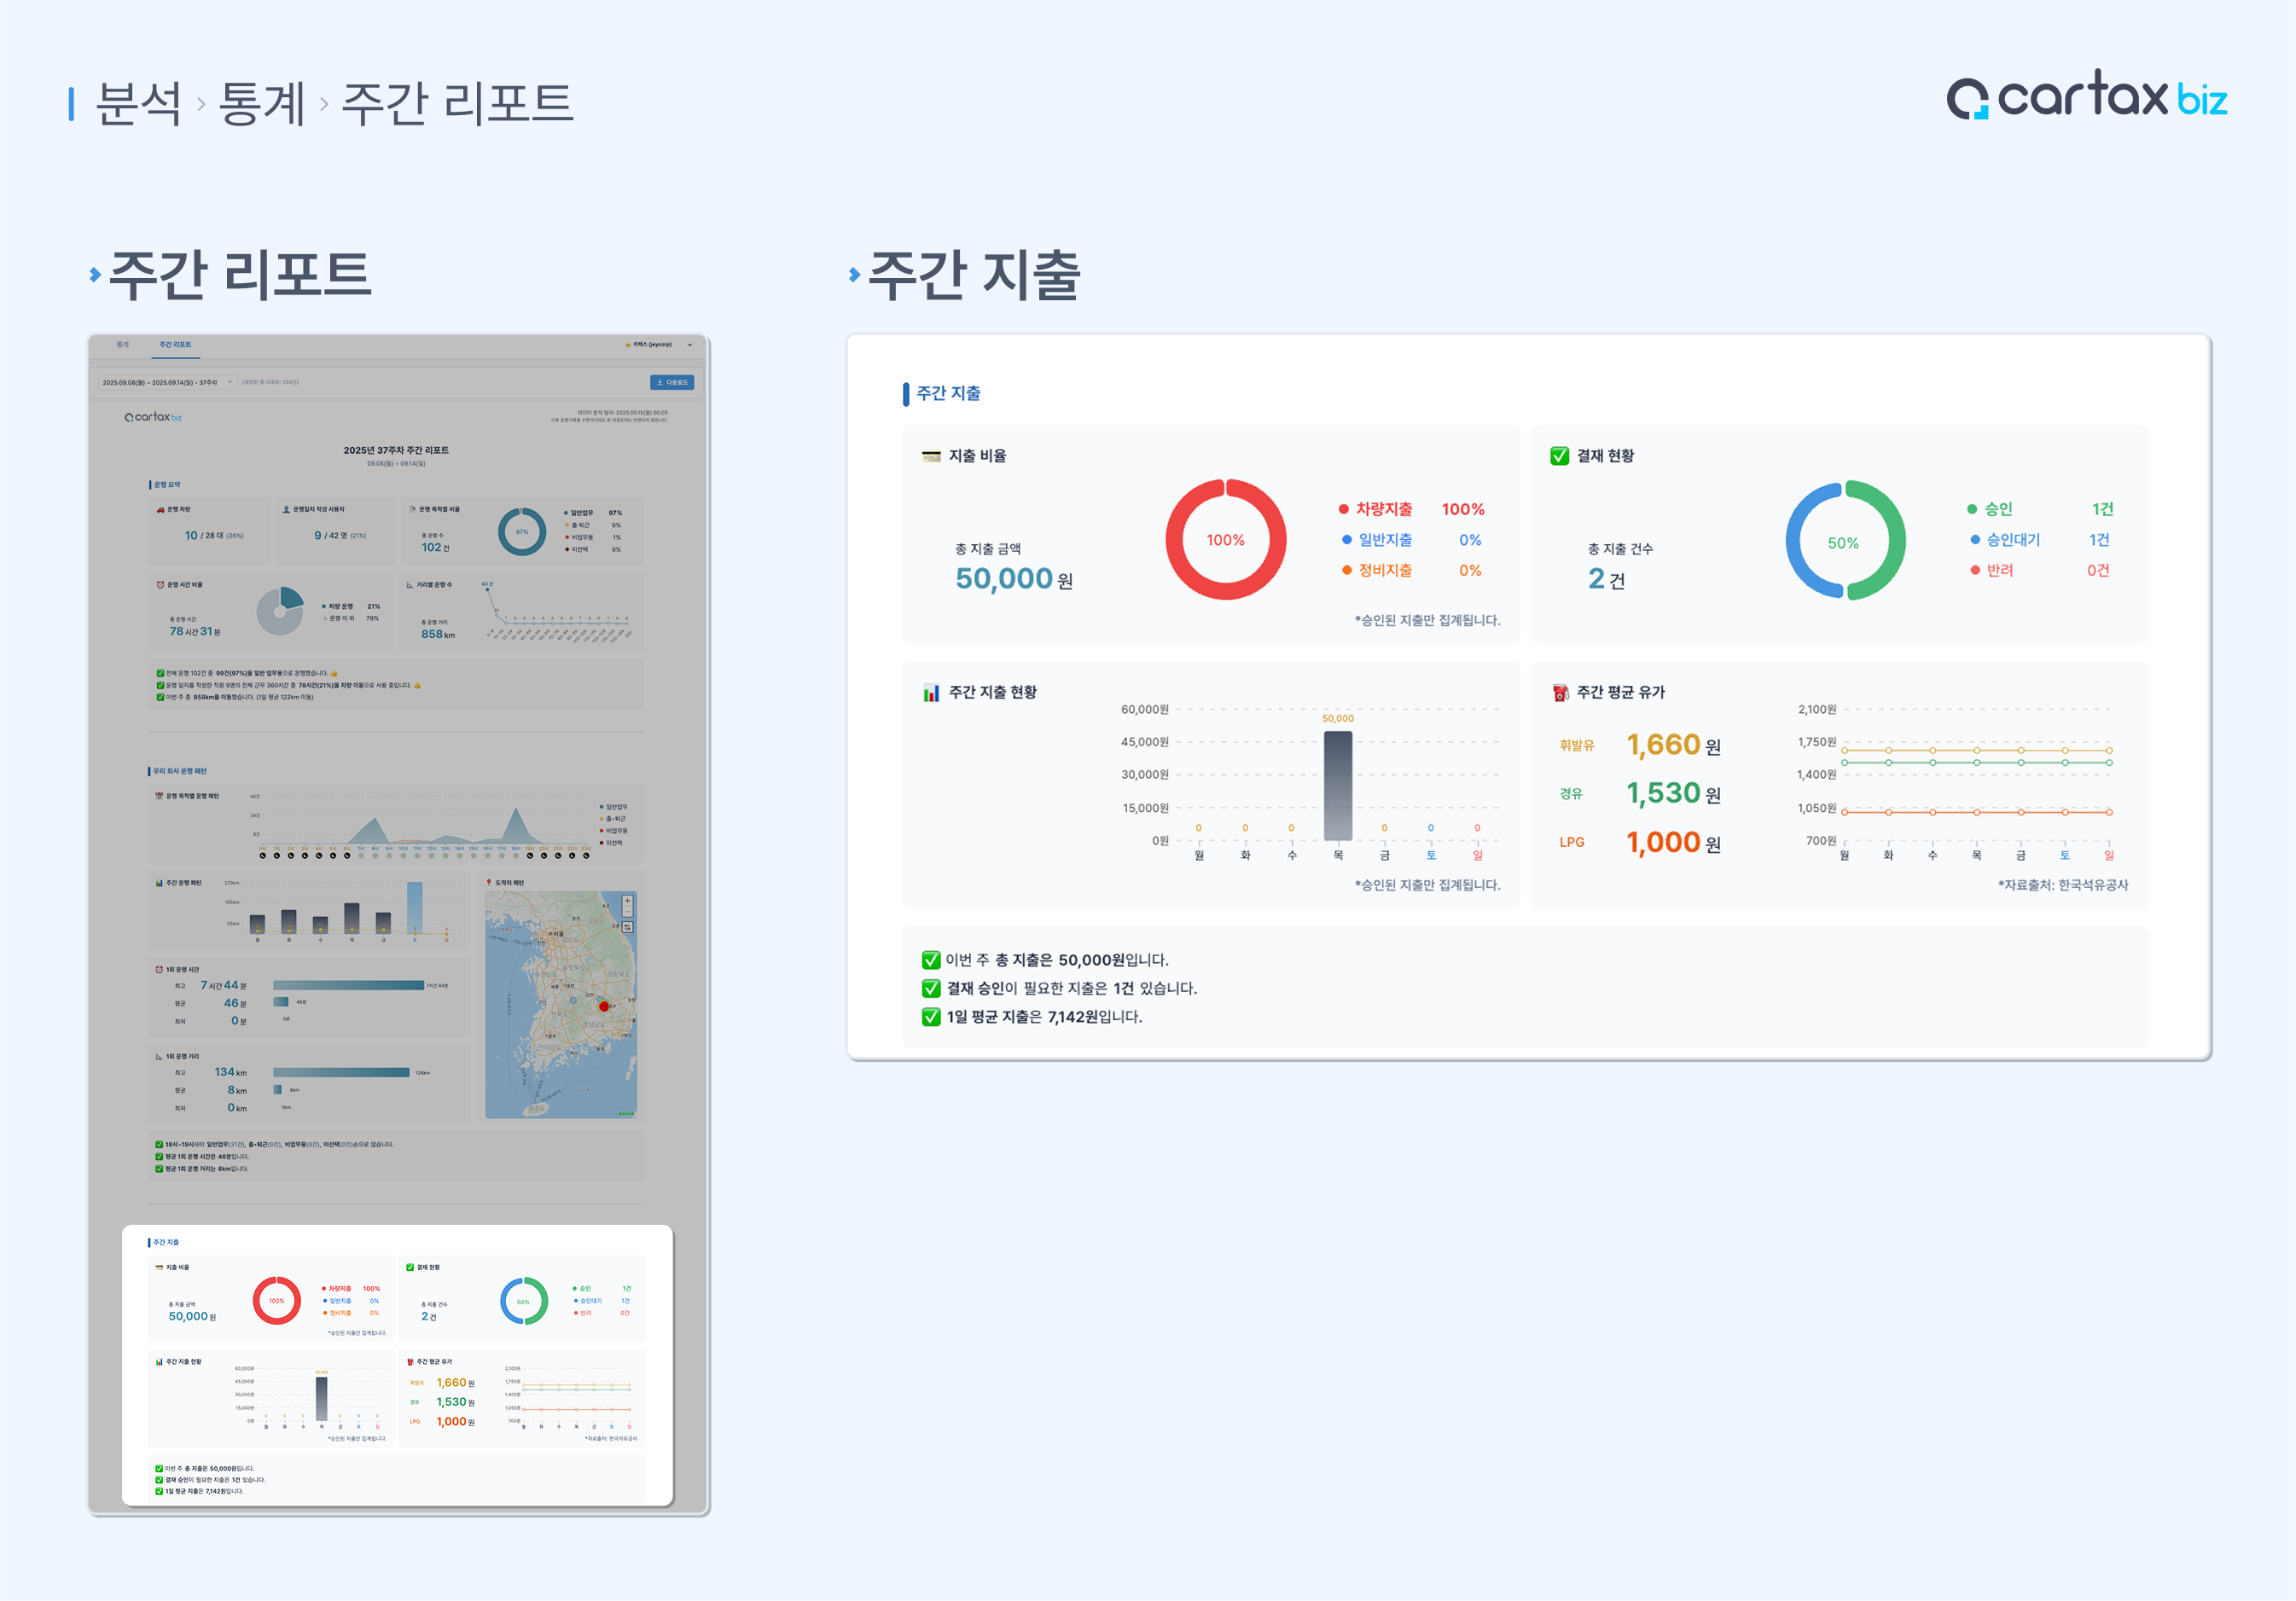Click the map zoom-in plus button
The image size is (2296, 1601).
pos(628,901)
